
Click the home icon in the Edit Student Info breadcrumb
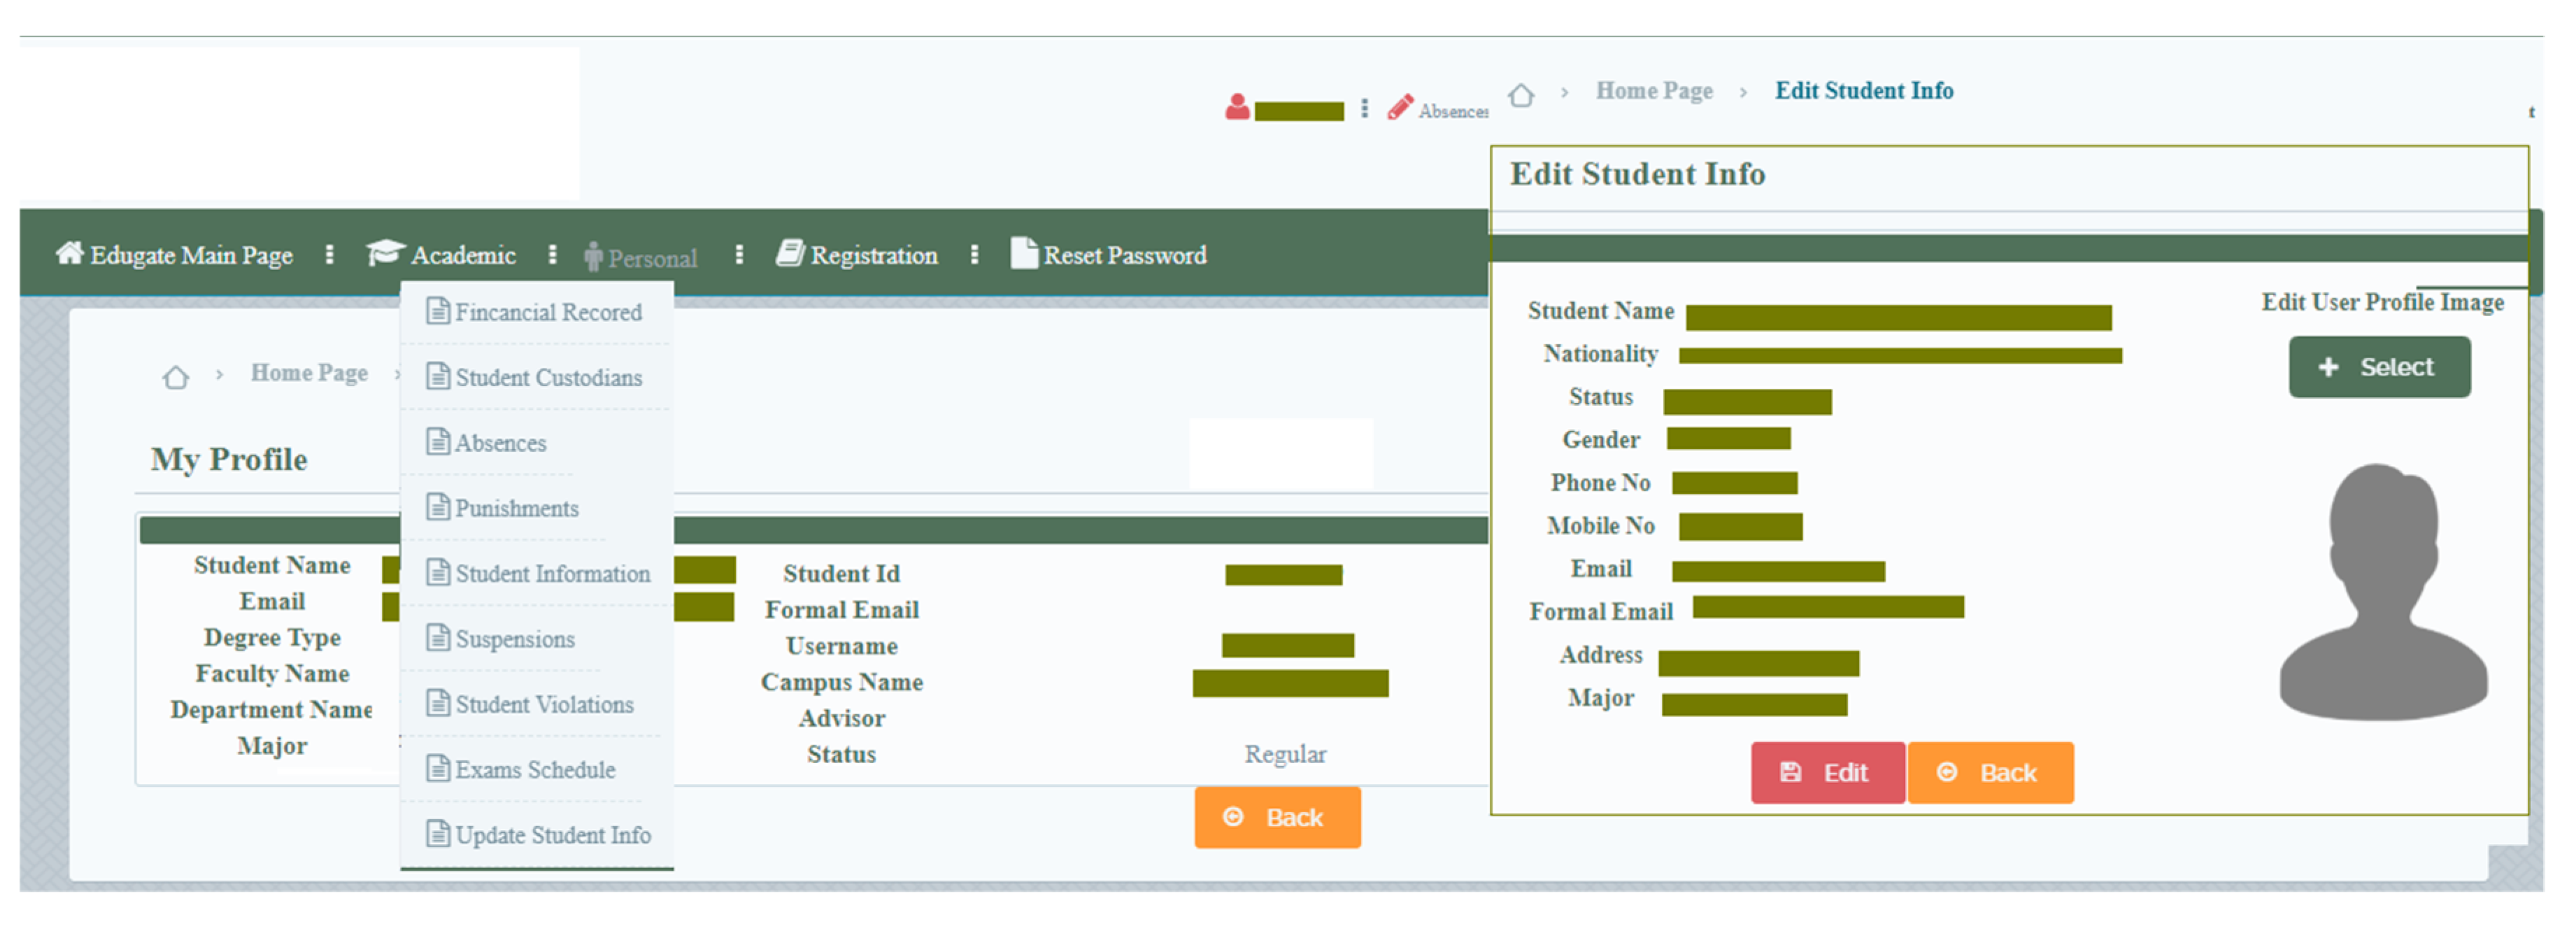tap(1521, 95)
